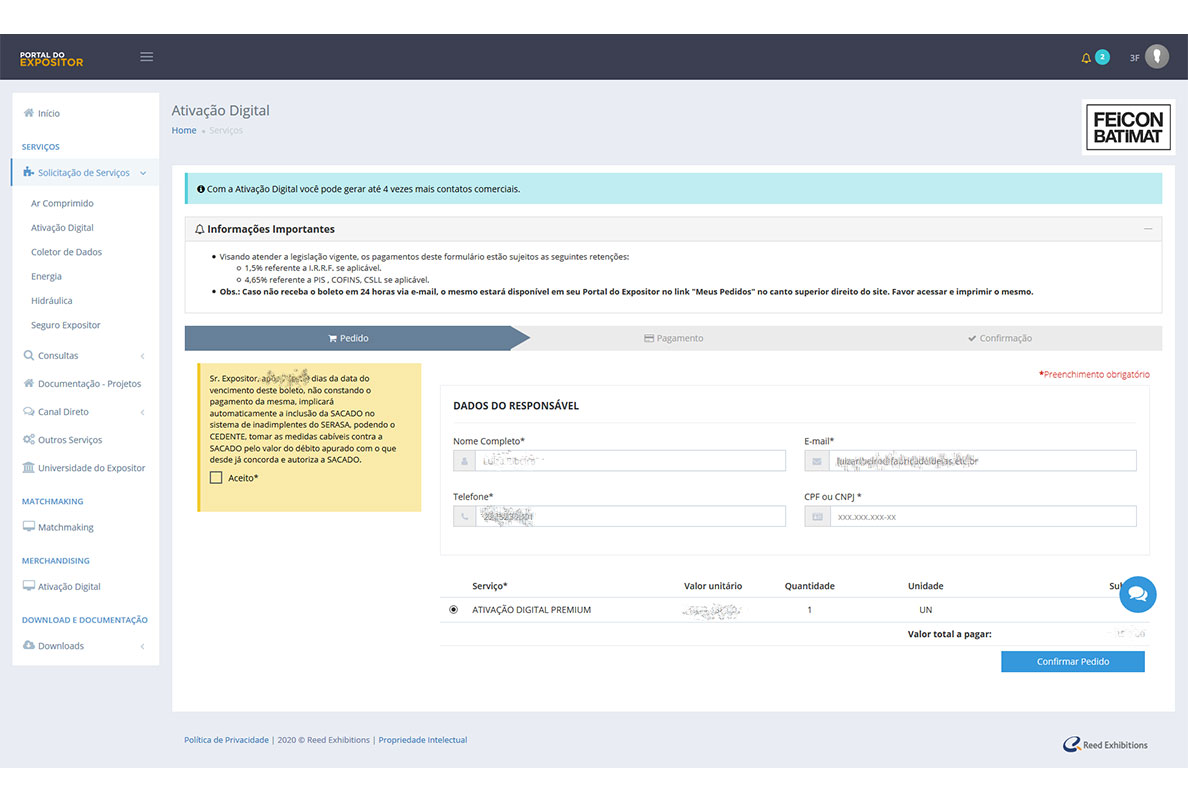Click the person icon beside Nome Completo
Viewport: 1188px width, 802px height.
click(x=464, y=461)
